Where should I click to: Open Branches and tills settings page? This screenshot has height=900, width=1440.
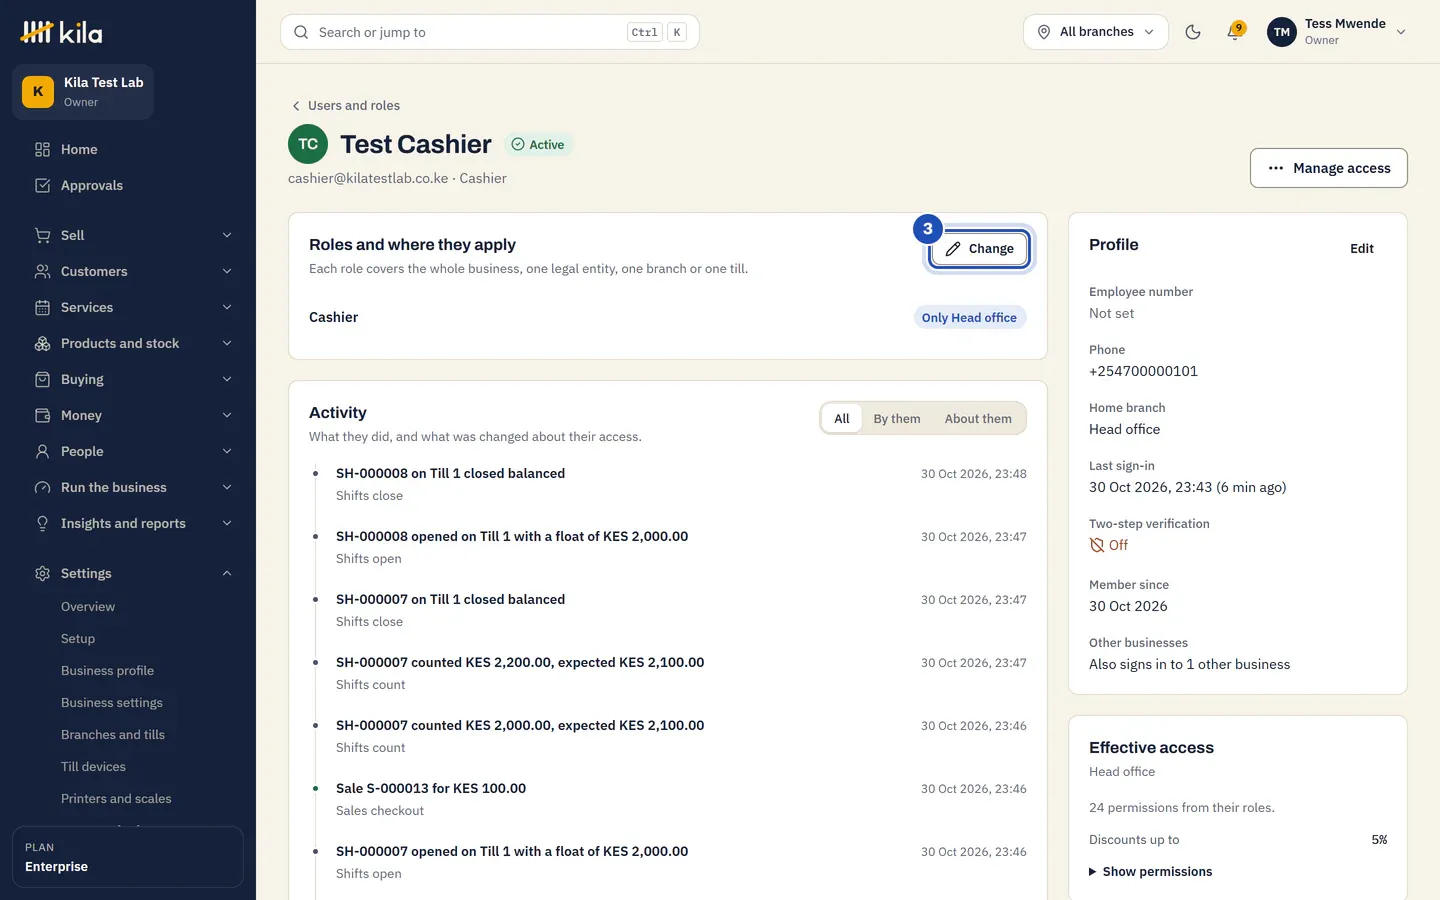[113, 734]
